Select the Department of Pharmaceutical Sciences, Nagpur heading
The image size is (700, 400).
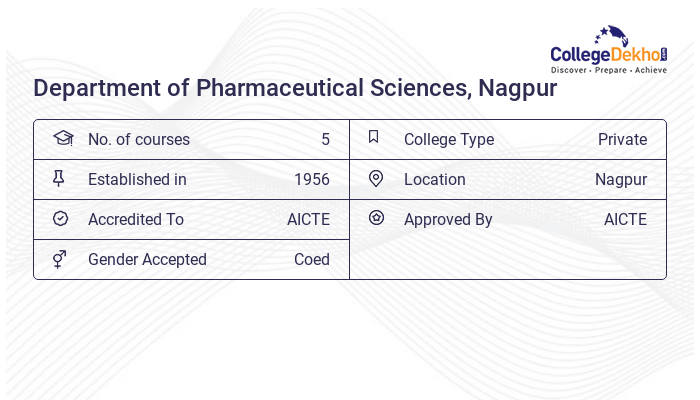pos(295,87)
